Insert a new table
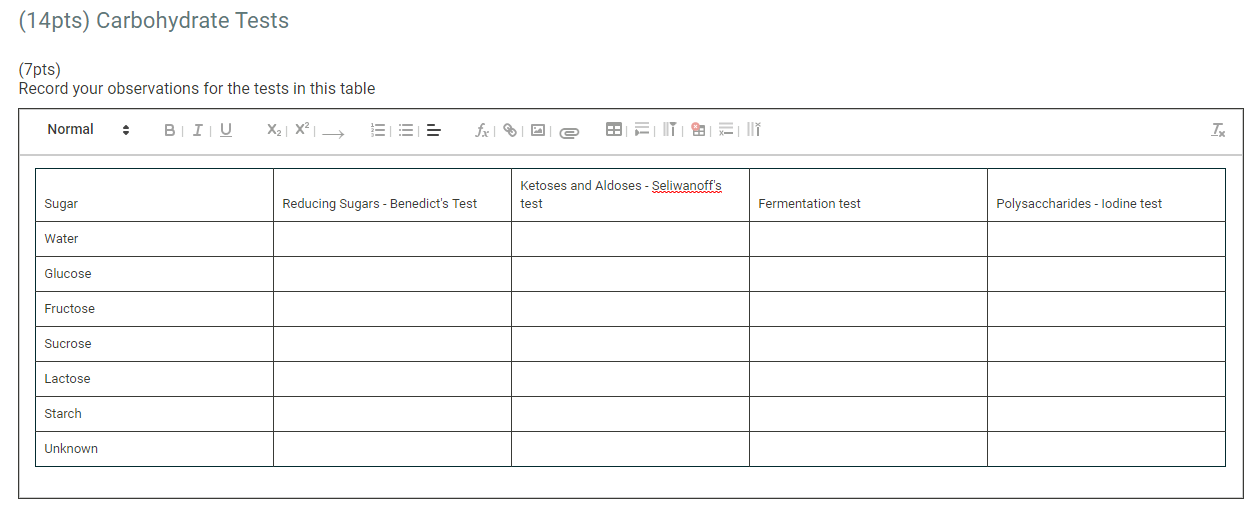The height and width of the screenshot is (509, 1257). (x=614, y=130)
